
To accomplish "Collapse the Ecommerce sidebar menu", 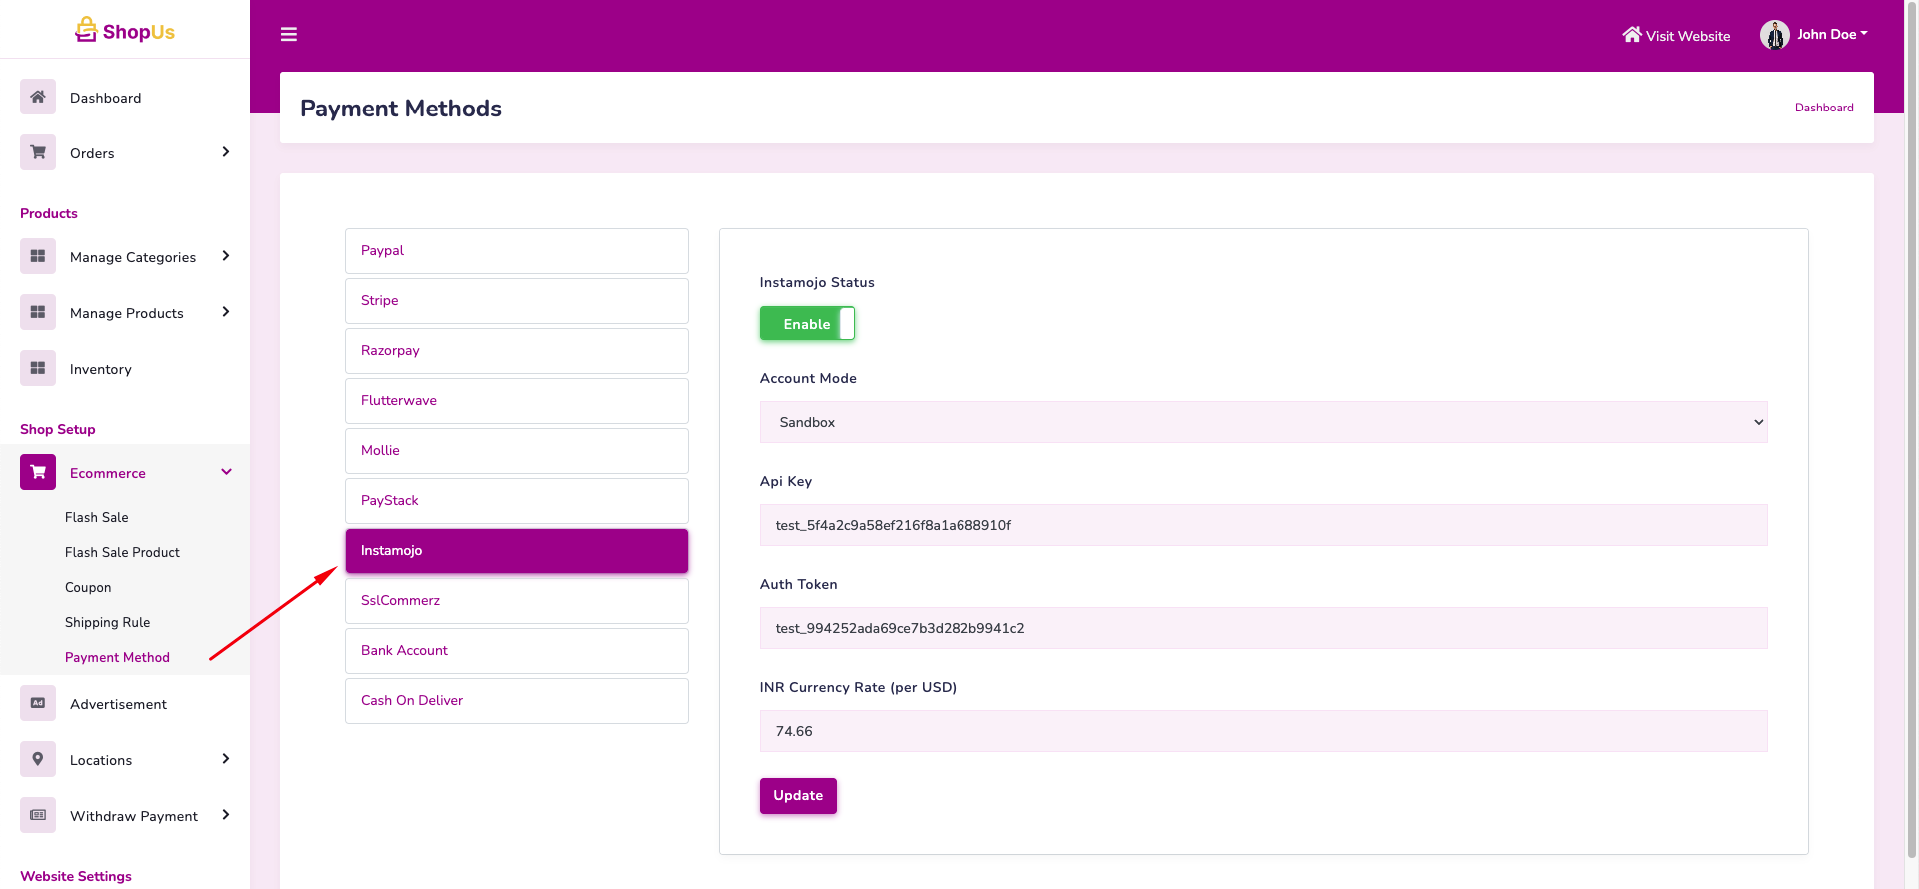I will pyautogui.click(x=226, y=472).
